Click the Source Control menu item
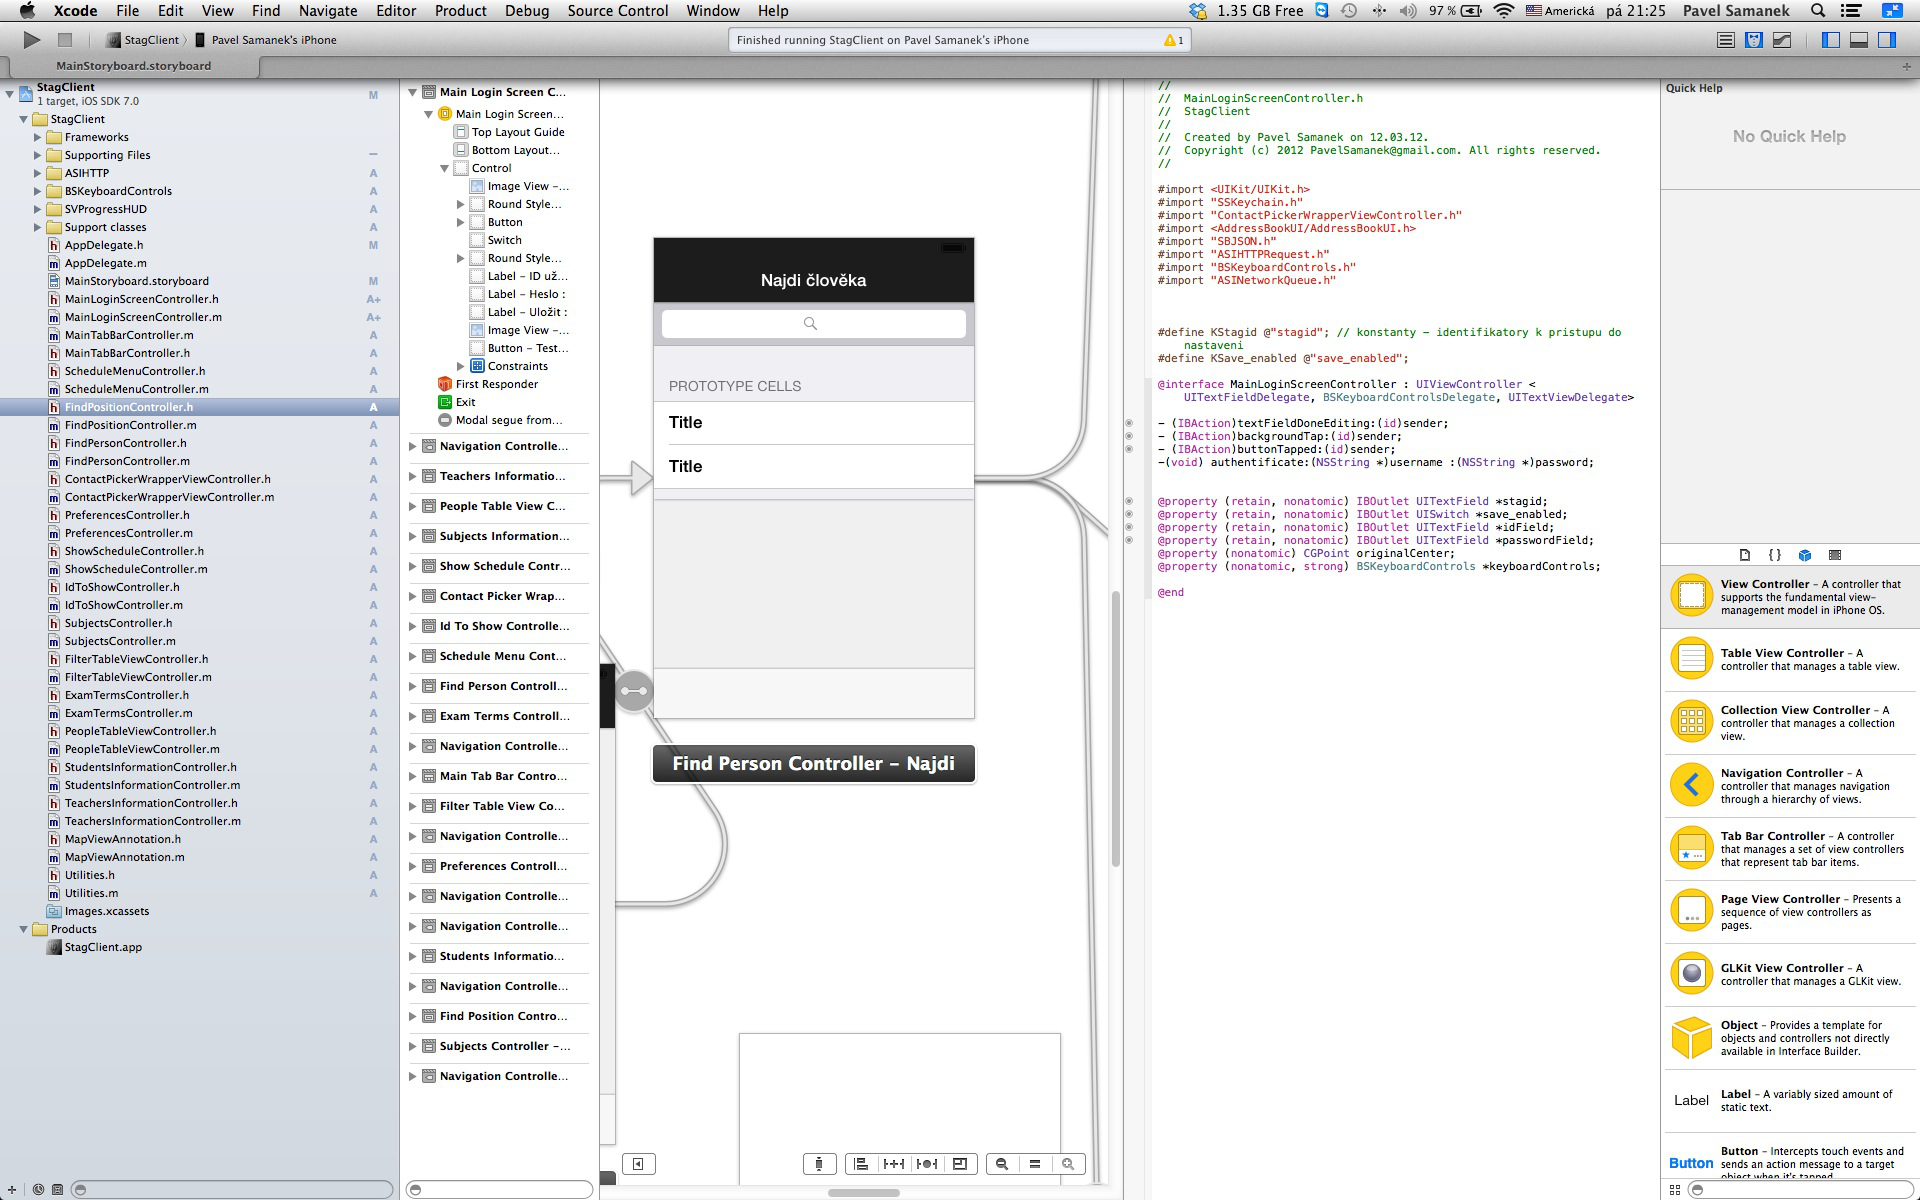 (x=617, y=12)
